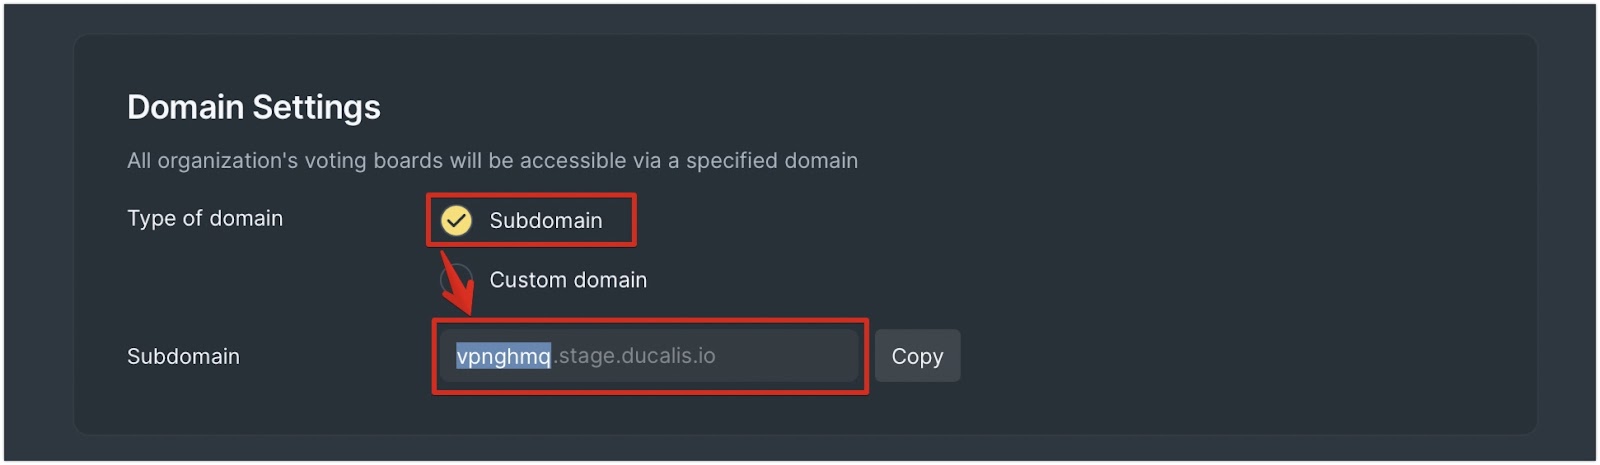
Task: Click the .stage.ducalis.io suffix text
Action: pyautogui.click(x=635, y=356)
